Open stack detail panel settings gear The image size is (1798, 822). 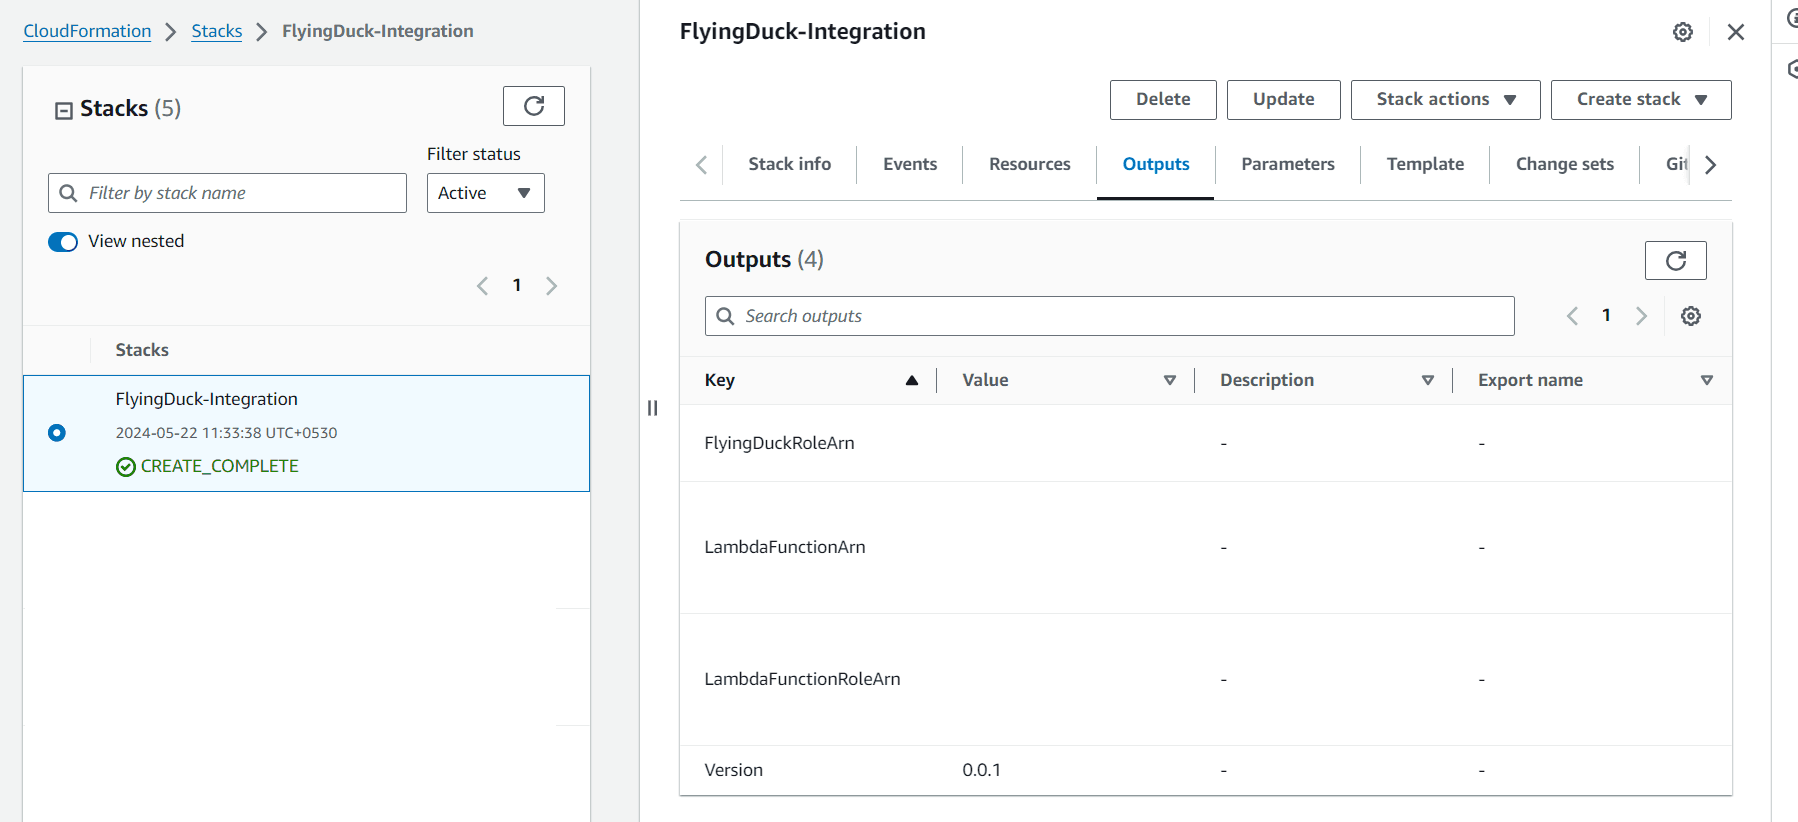(x=1682, y=32)
